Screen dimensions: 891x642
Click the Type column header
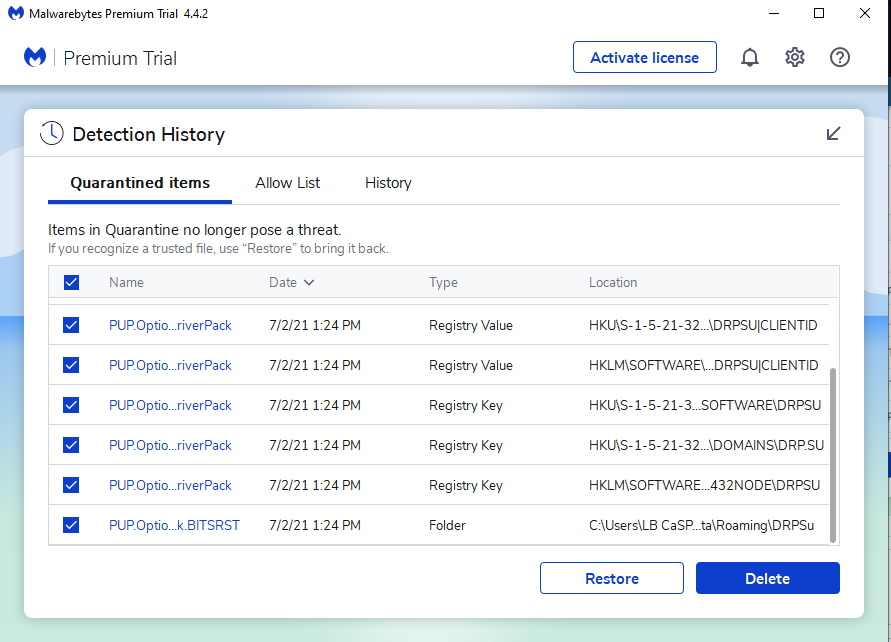tap(443, 282)
